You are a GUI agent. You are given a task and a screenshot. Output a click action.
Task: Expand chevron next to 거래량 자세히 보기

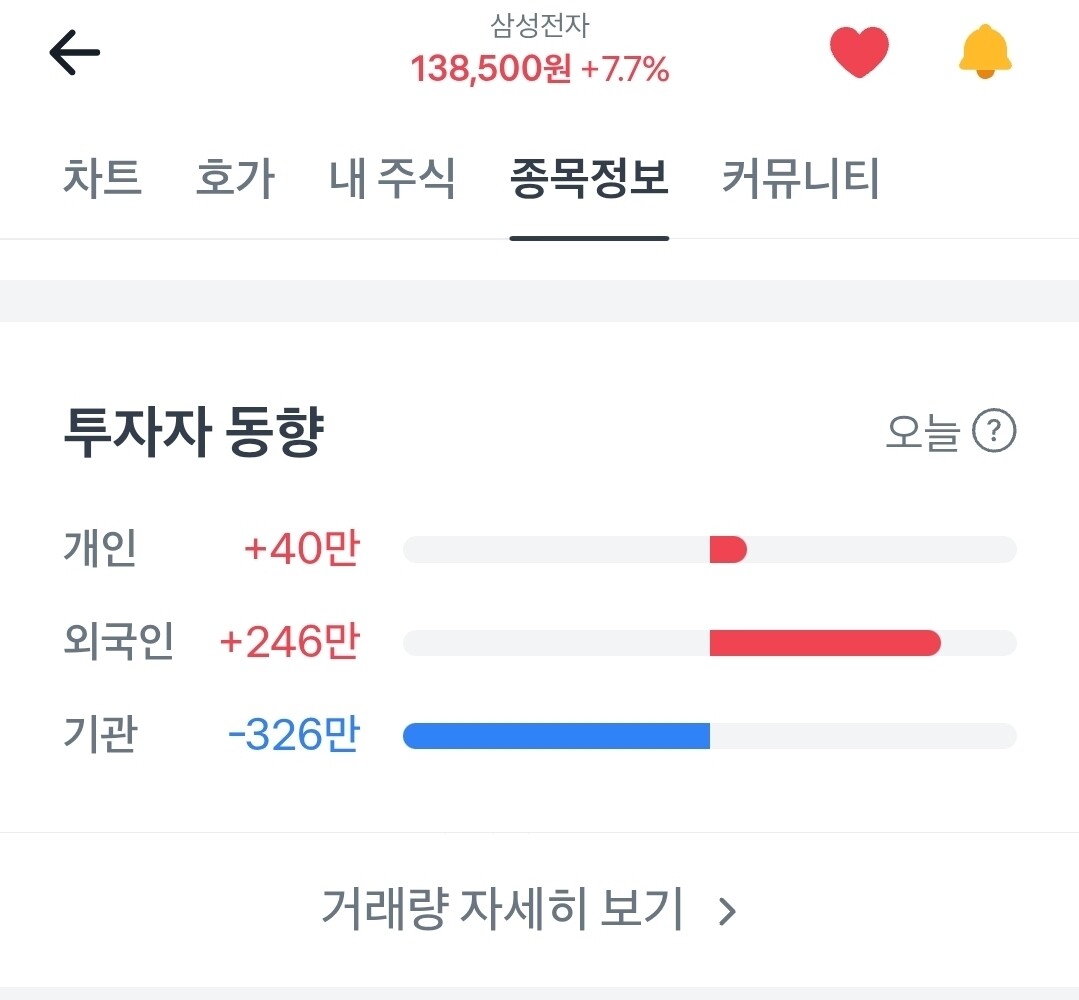point(727,911)
